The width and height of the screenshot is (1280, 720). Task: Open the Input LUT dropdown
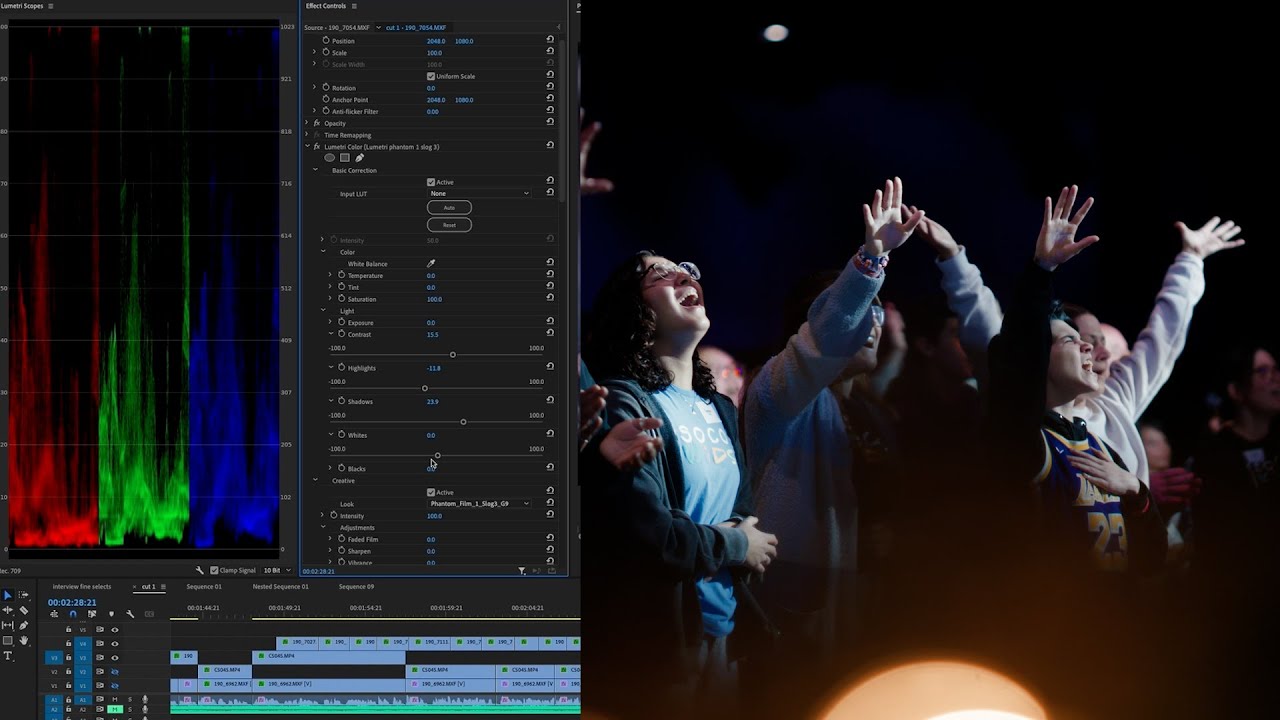coord(479,193)
